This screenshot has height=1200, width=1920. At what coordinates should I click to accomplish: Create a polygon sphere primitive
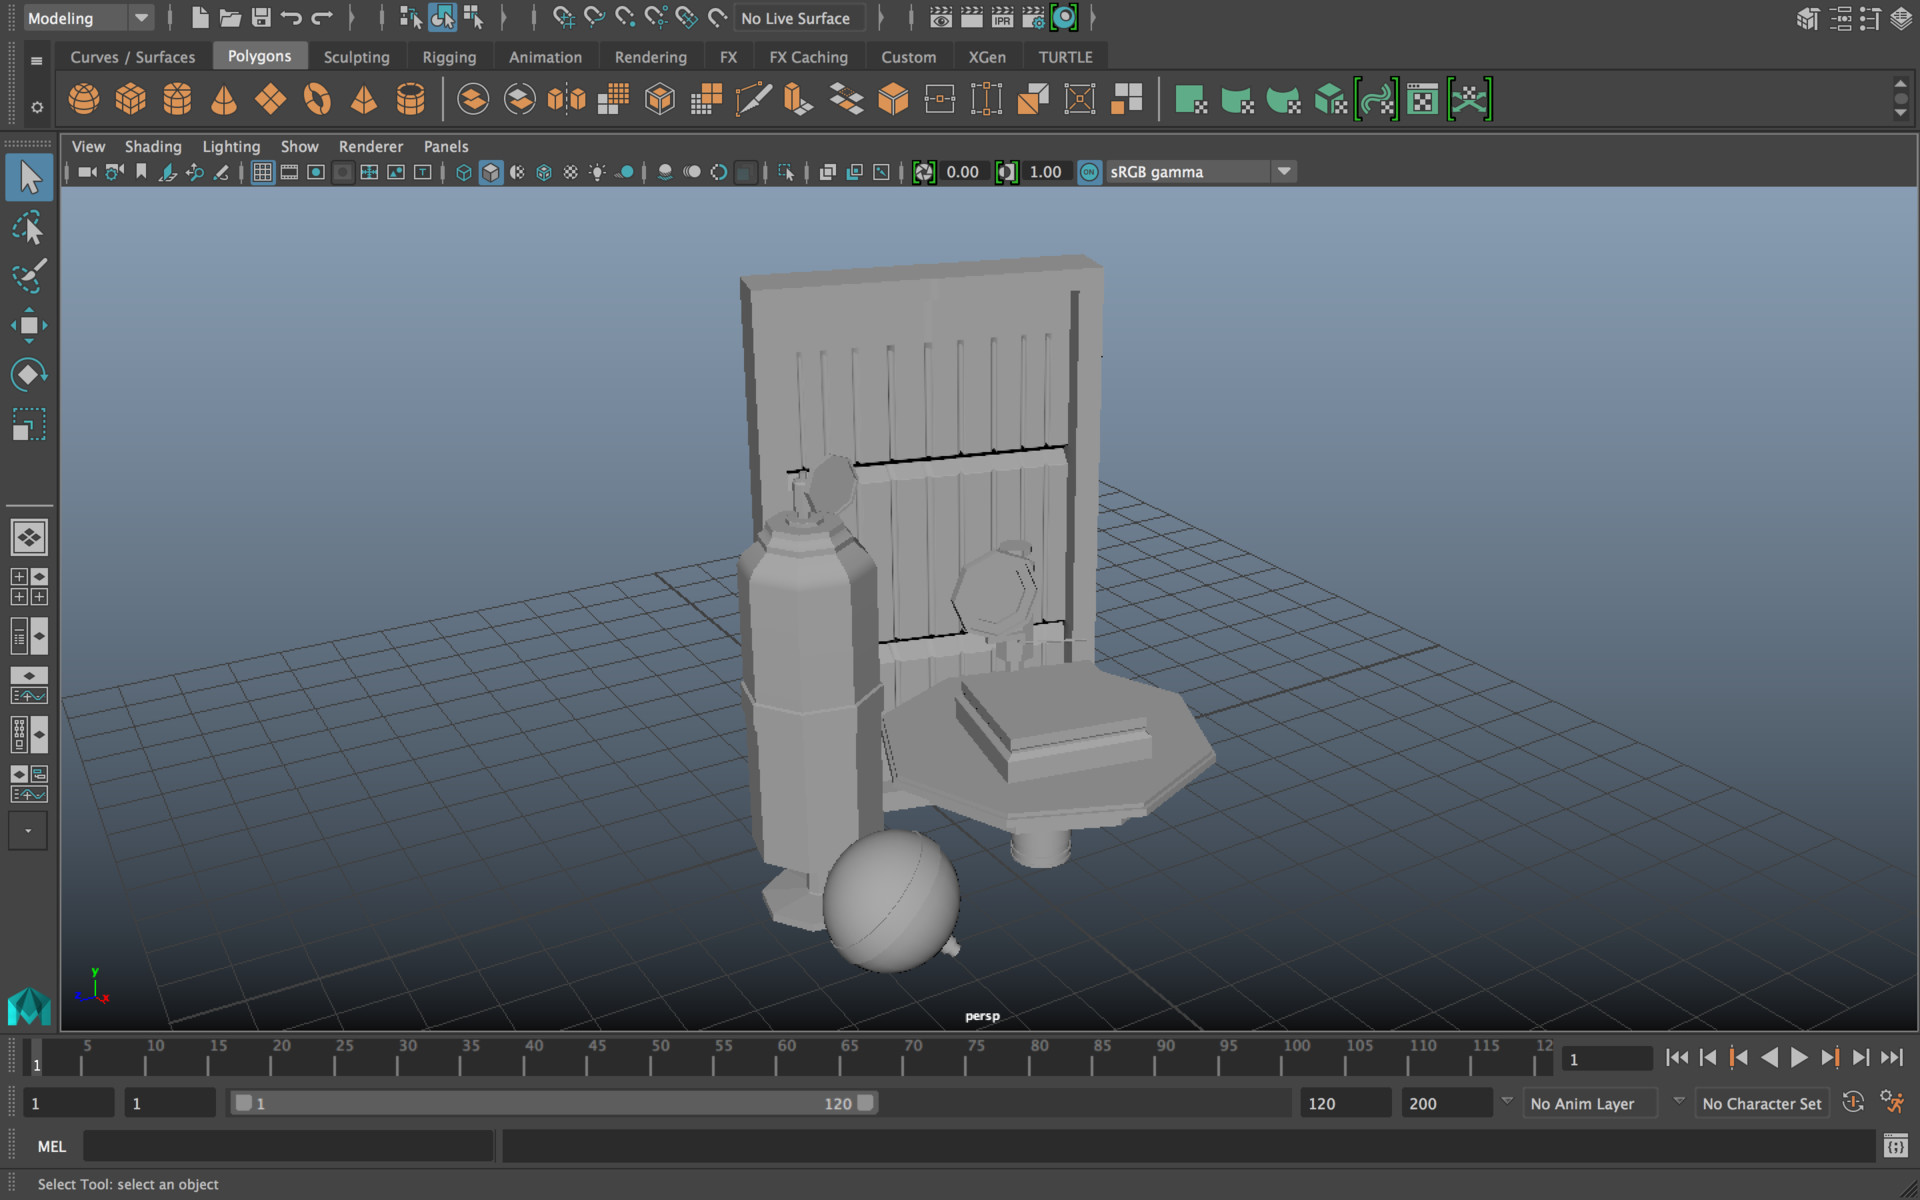point(83,99)
